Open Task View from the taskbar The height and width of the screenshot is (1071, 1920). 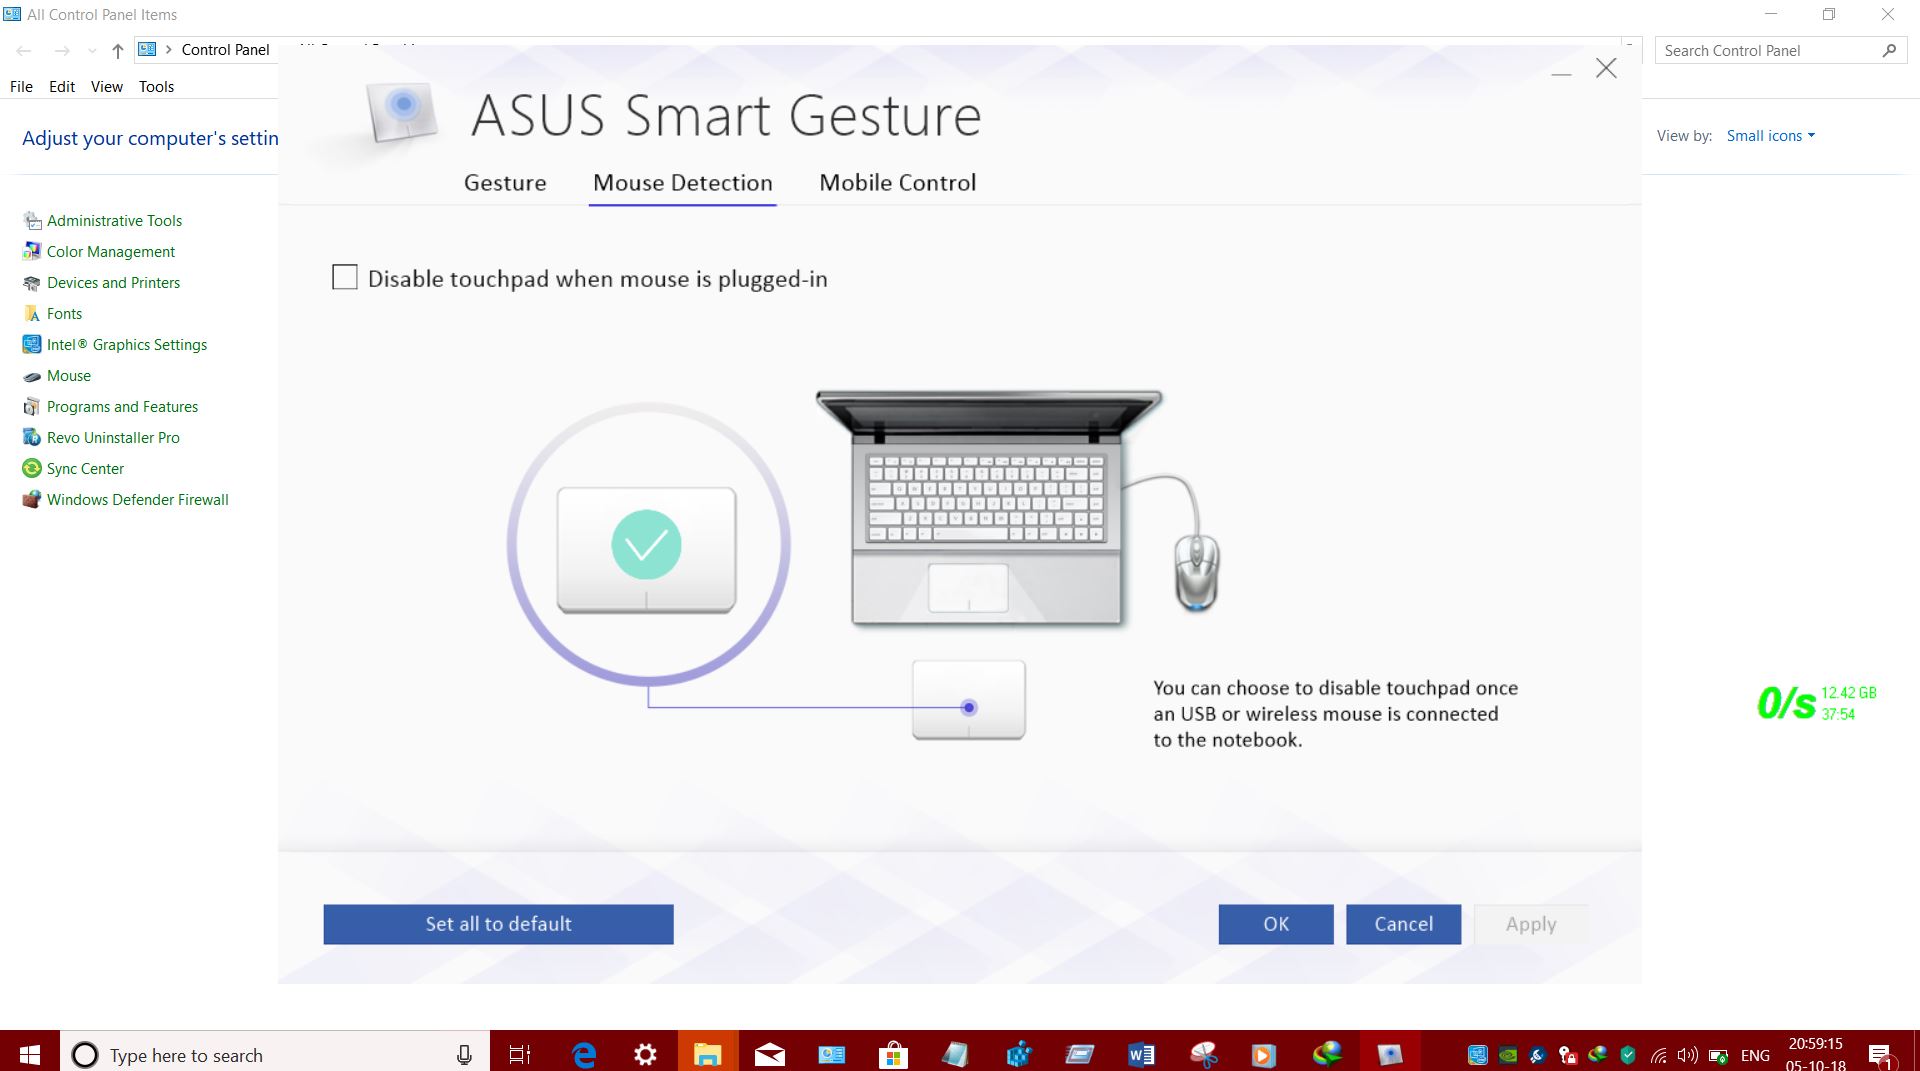tap(520, 1054)
